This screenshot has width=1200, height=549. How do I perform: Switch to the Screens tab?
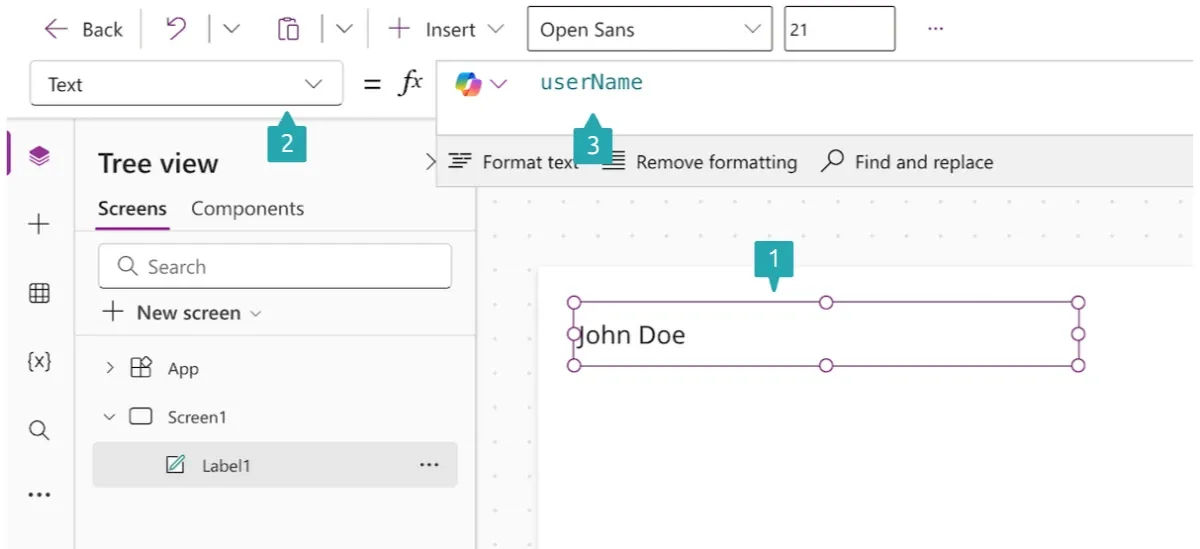tap(132, 209)
